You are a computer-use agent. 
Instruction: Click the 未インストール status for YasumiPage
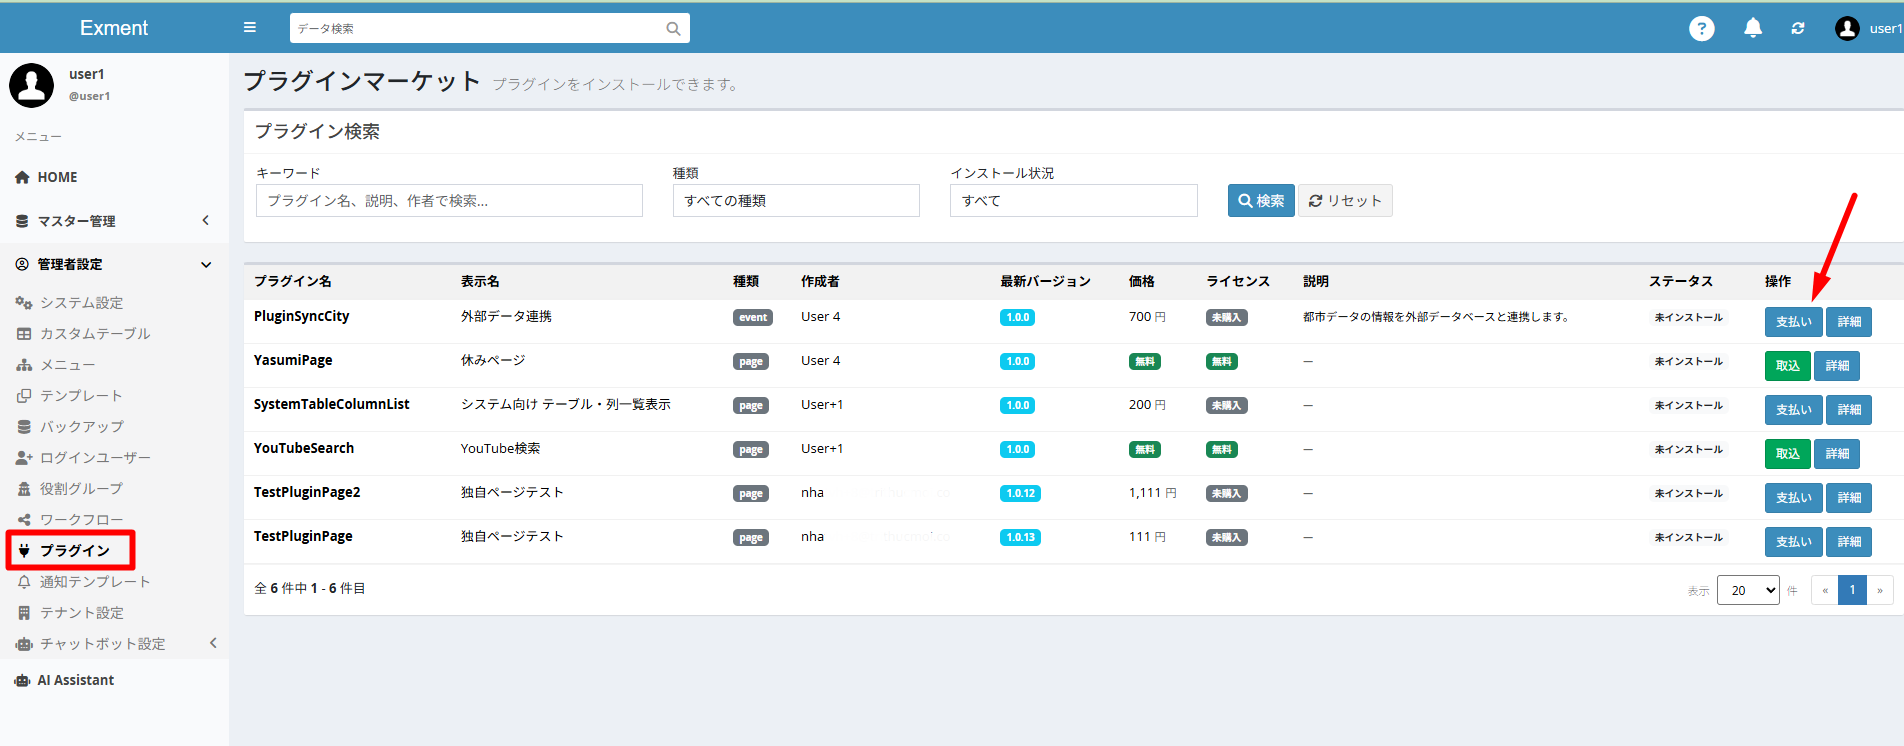1688,362
